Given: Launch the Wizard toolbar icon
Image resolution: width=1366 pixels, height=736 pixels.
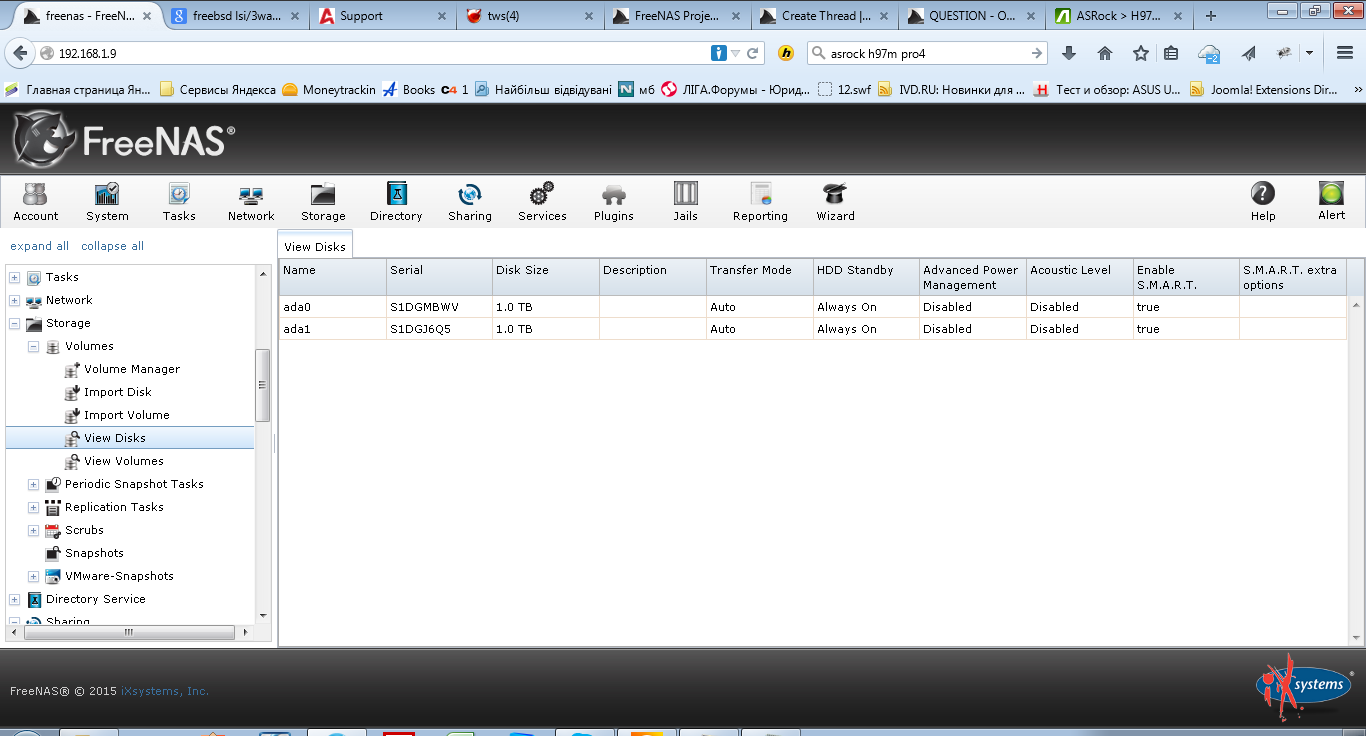Looking at the screenshot, I should [835, 201].
